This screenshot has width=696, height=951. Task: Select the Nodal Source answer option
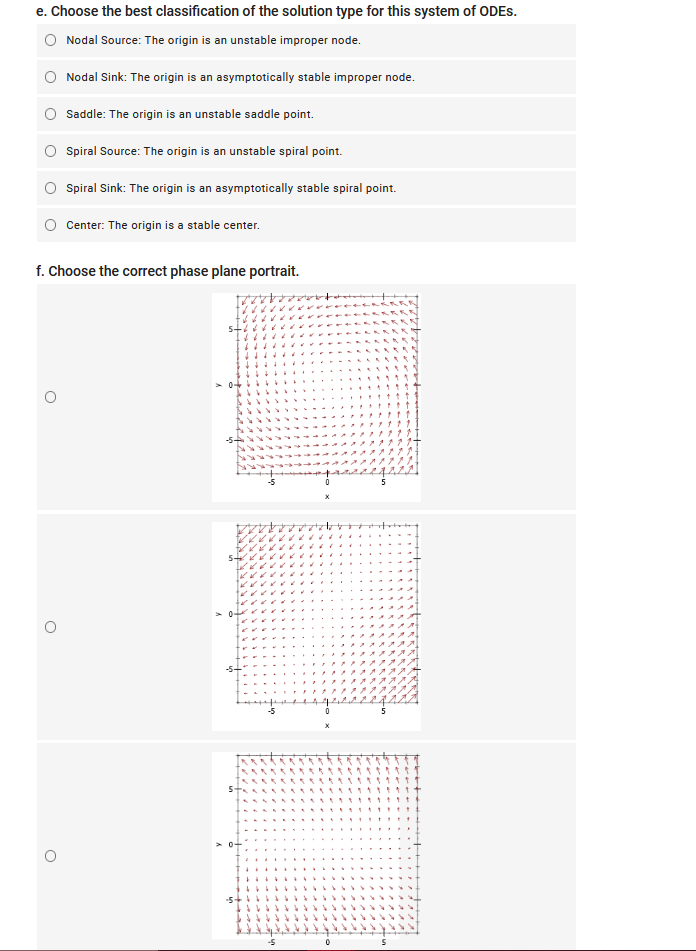(x=50, y=40)
